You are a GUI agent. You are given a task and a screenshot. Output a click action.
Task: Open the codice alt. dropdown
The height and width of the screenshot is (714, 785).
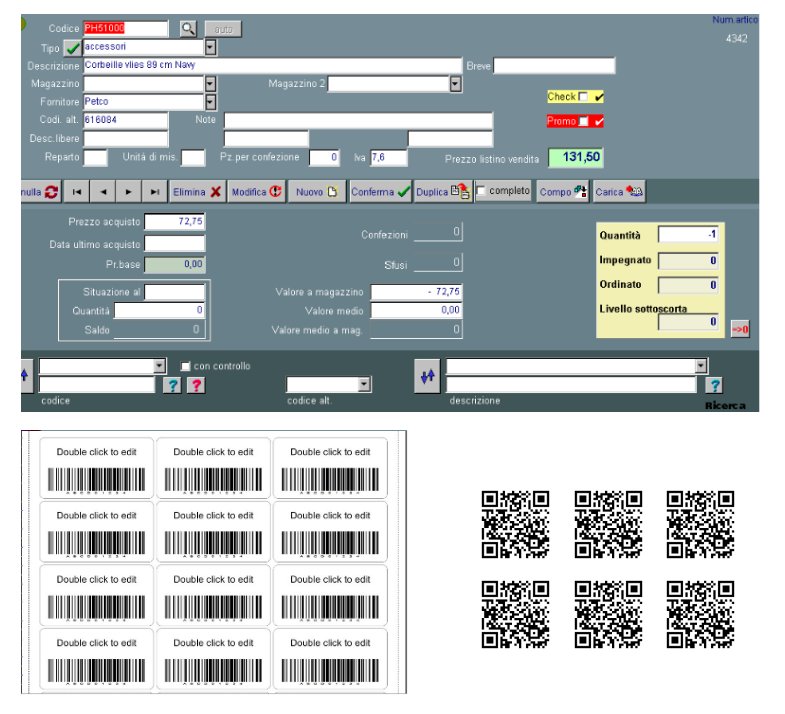click(x=364, y=385)
